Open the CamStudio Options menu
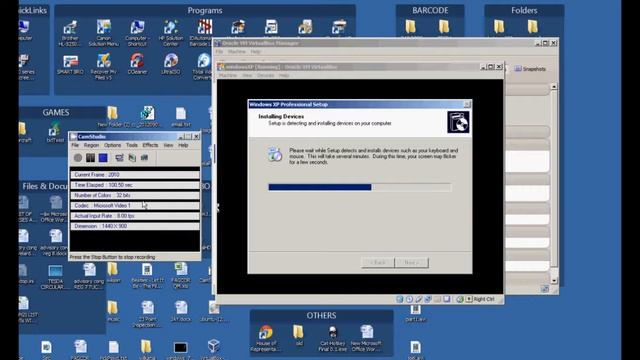640x360 pixels. click(112, 145)
